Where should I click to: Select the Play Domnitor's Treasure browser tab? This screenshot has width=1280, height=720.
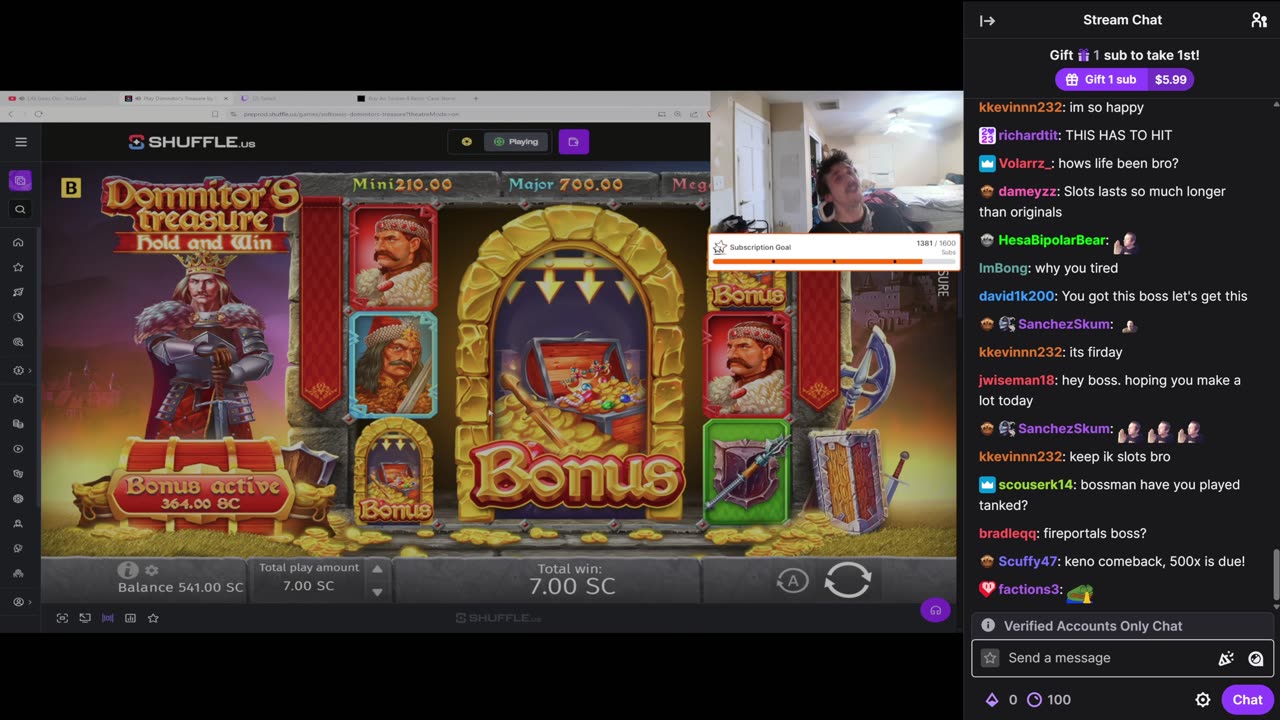tap(175, 98)
